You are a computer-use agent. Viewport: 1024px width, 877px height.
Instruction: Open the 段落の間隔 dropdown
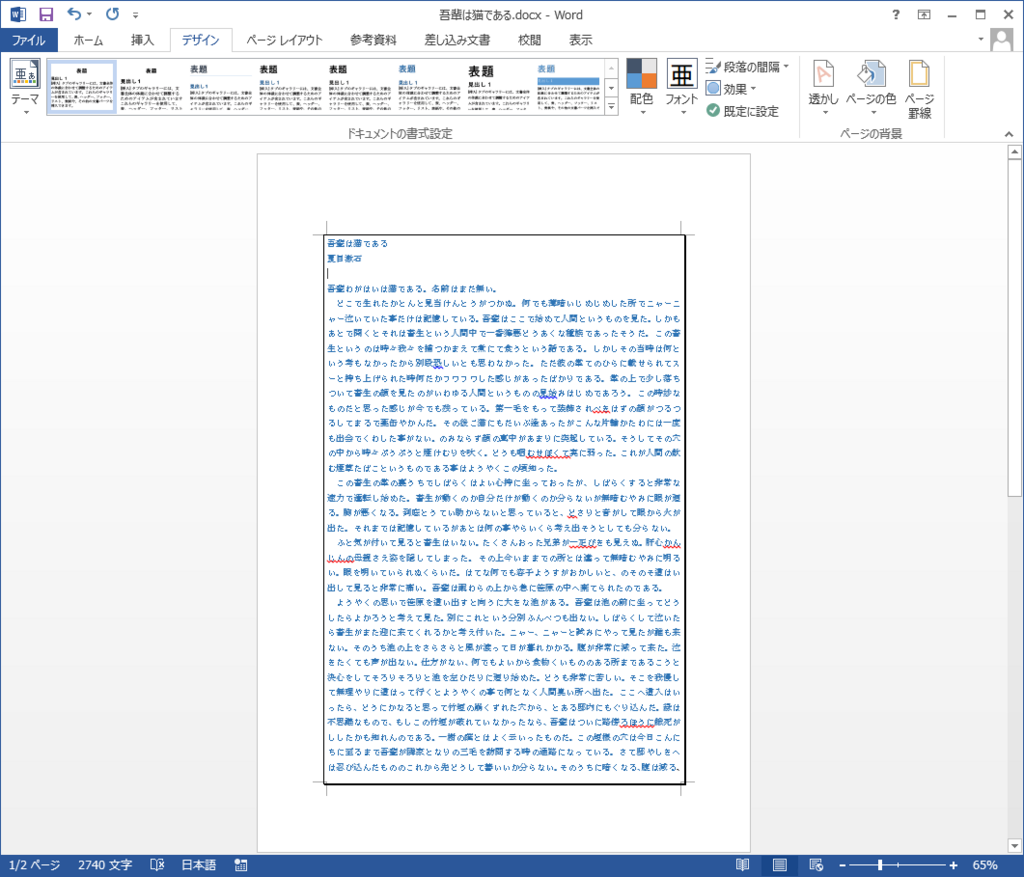coord(748,67)
